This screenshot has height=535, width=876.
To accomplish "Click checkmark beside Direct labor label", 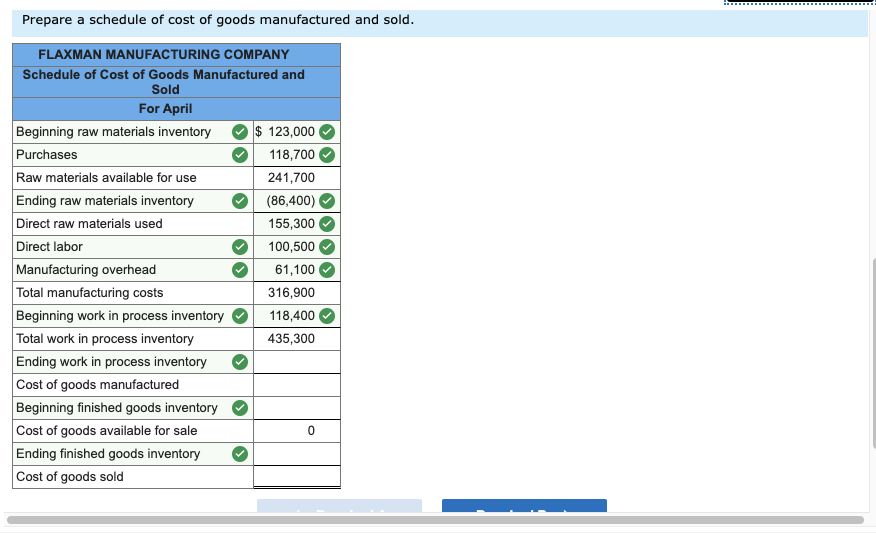I will [x=240, y=247].
